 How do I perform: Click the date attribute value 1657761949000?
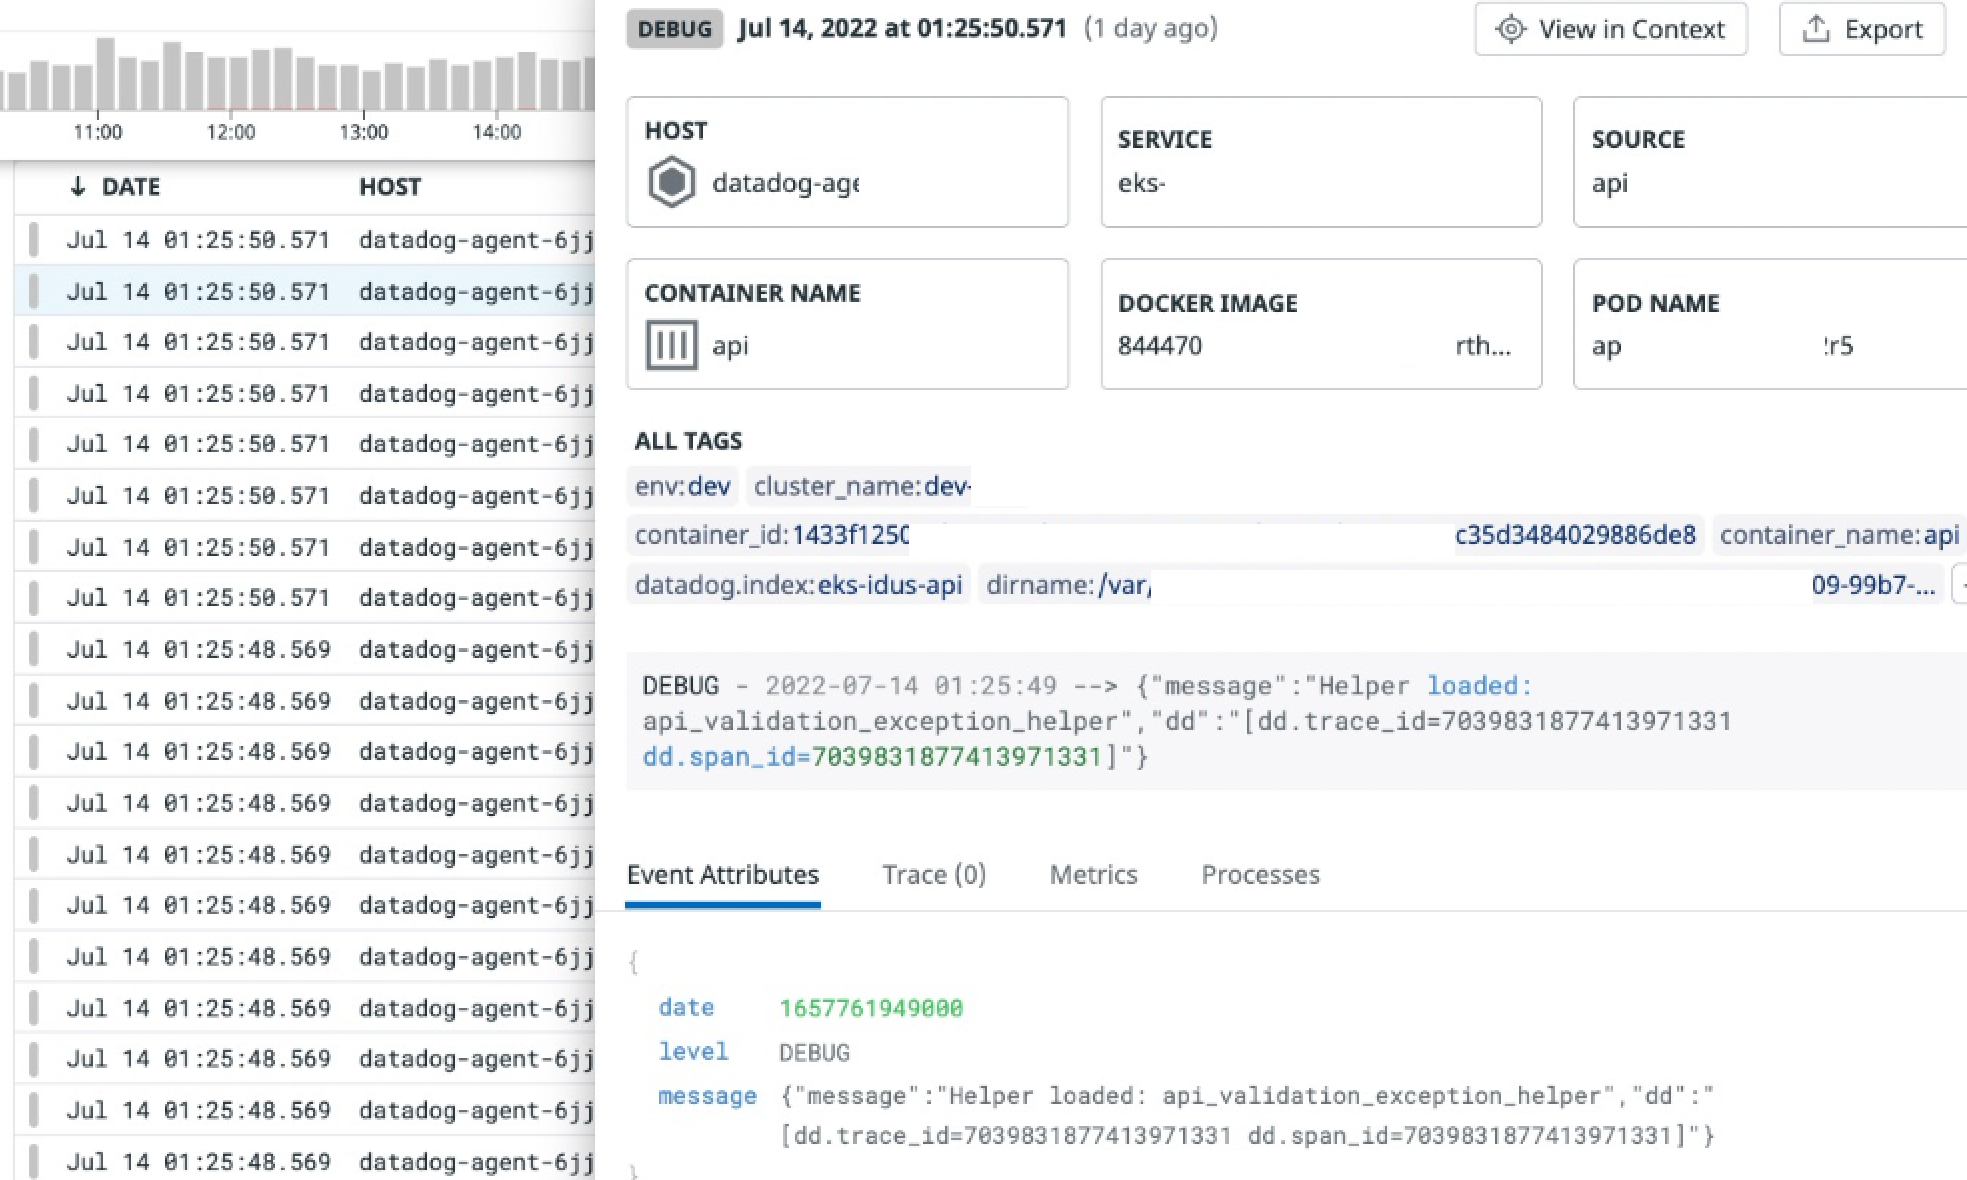[870, 1008]
